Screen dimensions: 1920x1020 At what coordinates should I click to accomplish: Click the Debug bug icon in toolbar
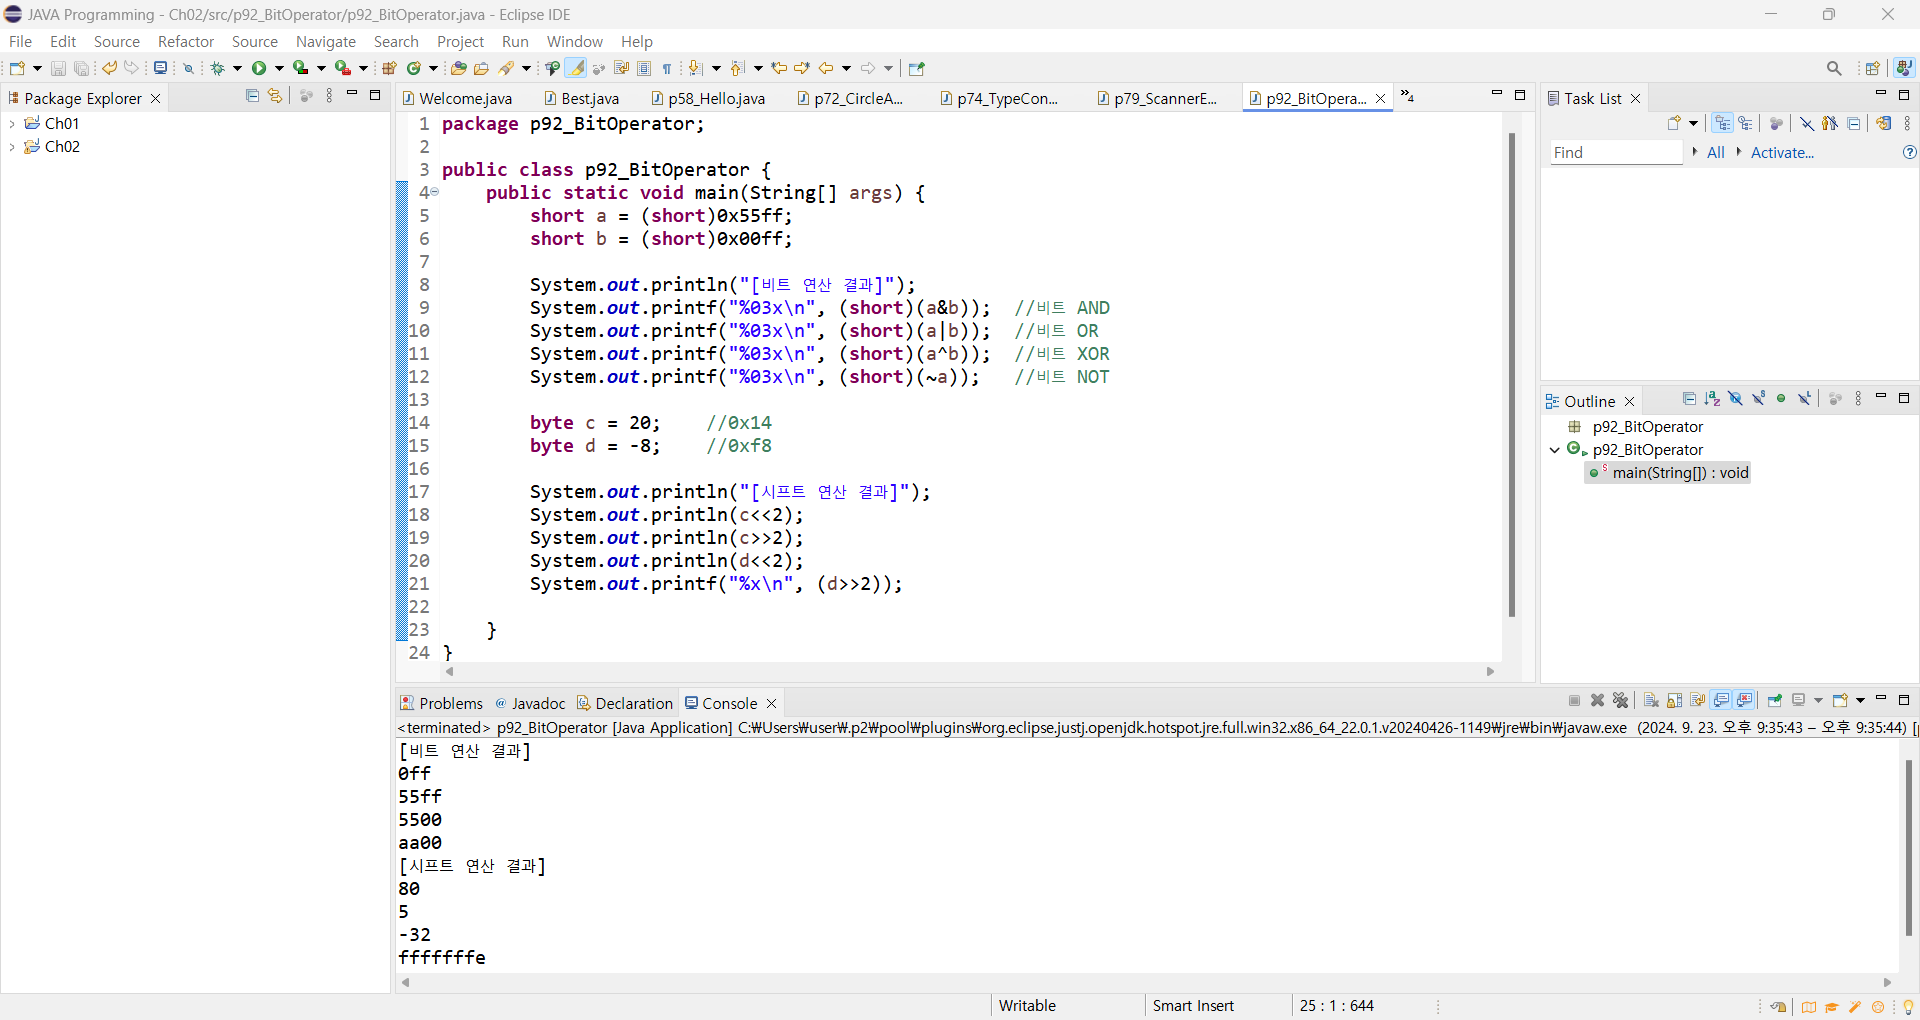pos(217,68)
